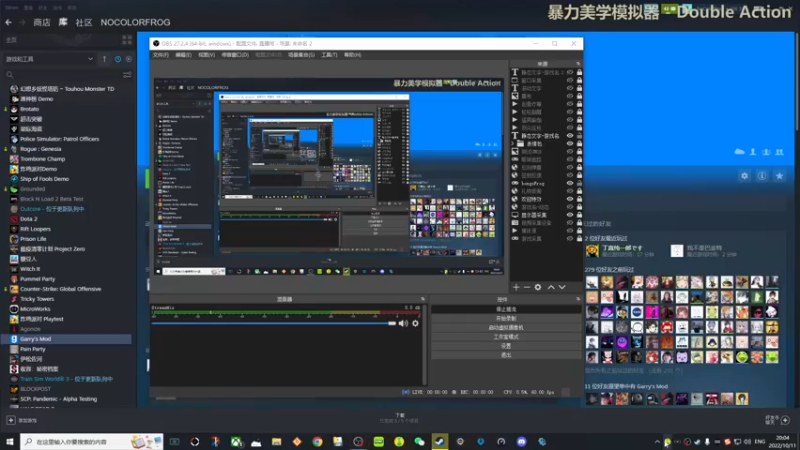This screenshot has height=450, width=800.
Task: Open the 视图(V) menu in OBS
Action: [x=207, y=55]
